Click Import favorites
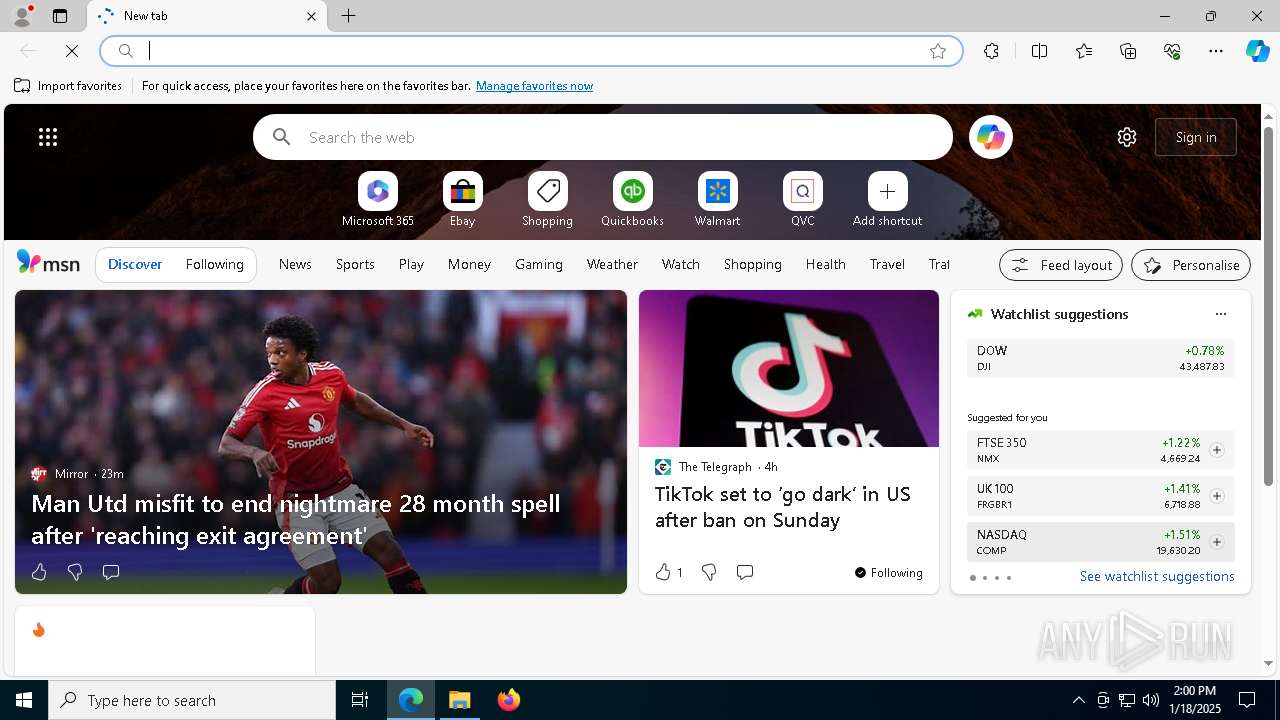The image size is (1280, 720). (68, 86)
